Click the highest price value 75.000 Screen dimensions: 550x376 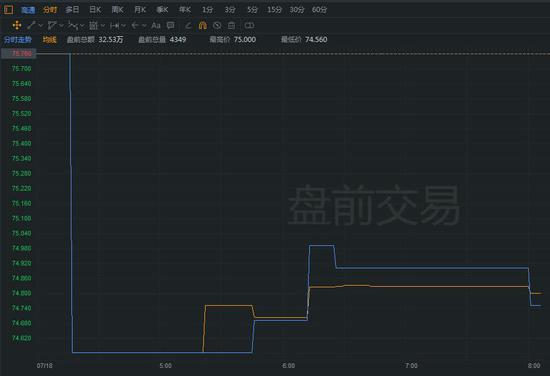click(x=244, y=40)
